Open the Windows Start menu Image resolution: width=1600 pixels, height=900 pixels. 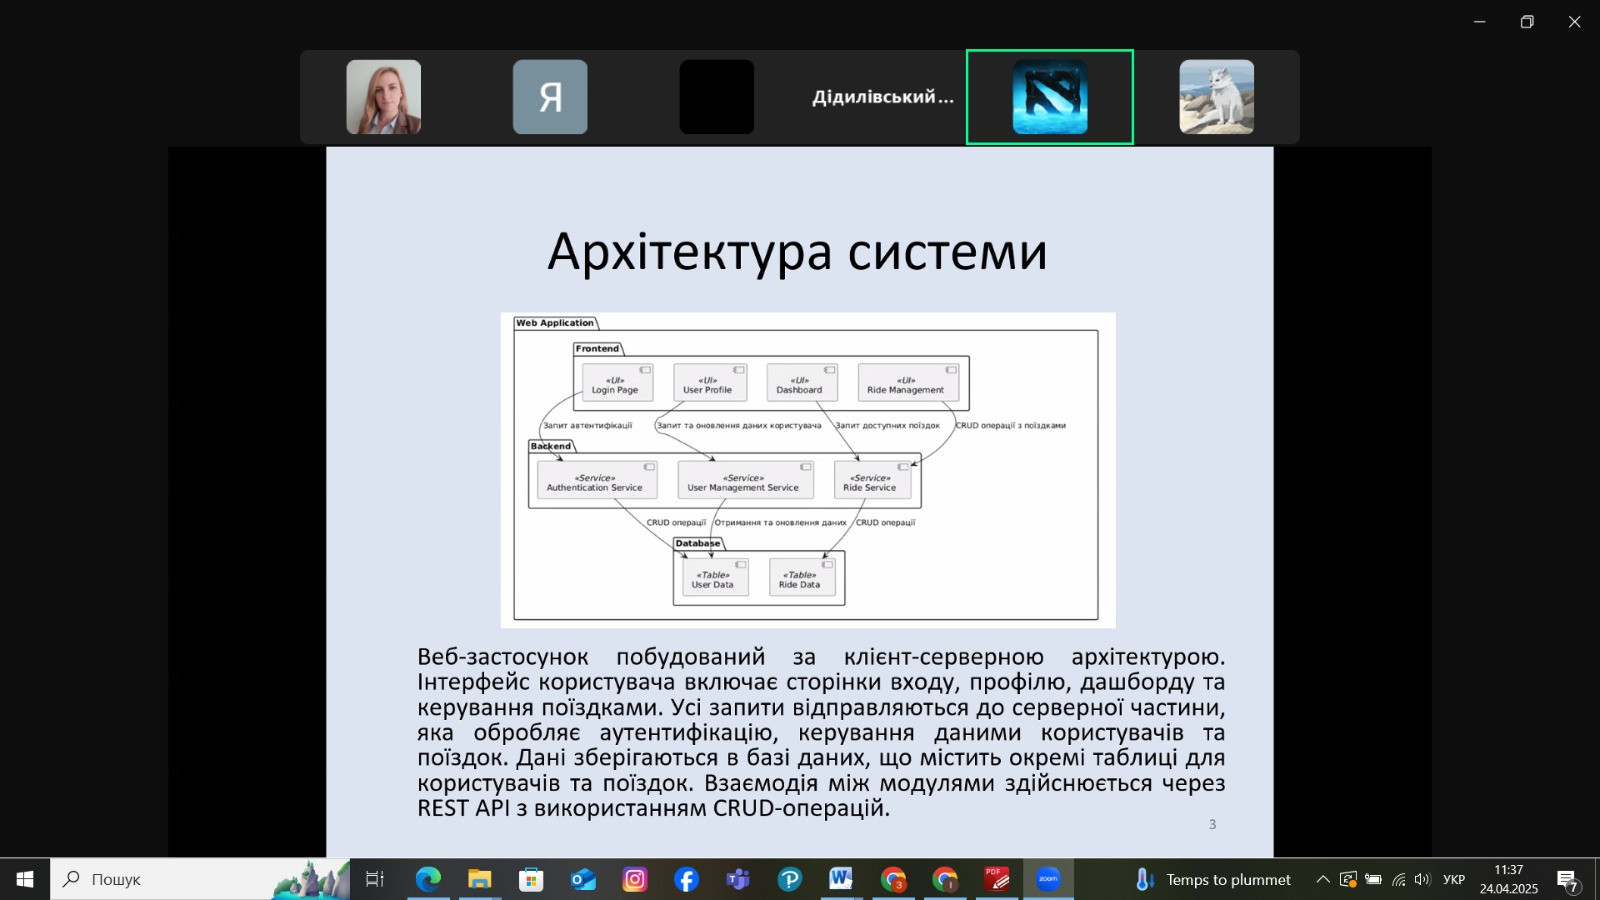click(x=25, y=879)
